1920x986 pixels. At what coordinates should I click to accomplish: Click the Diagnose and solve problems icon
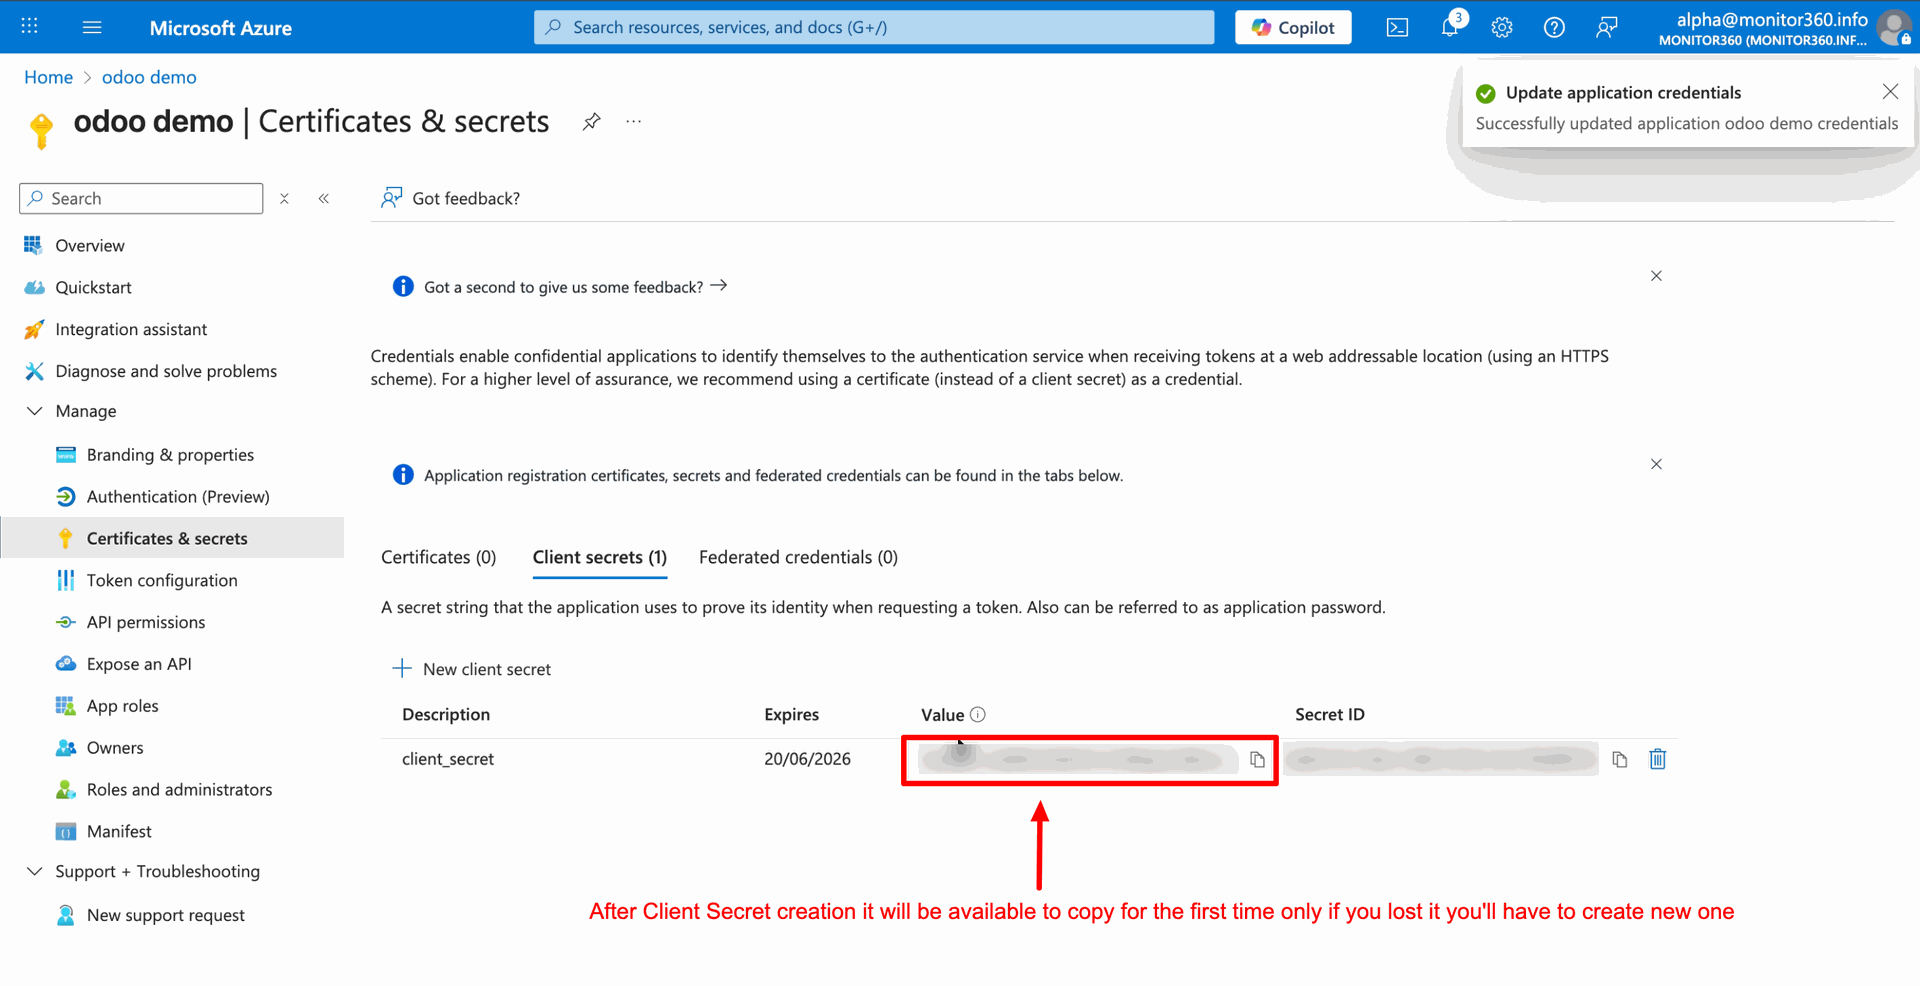point(34,371)
